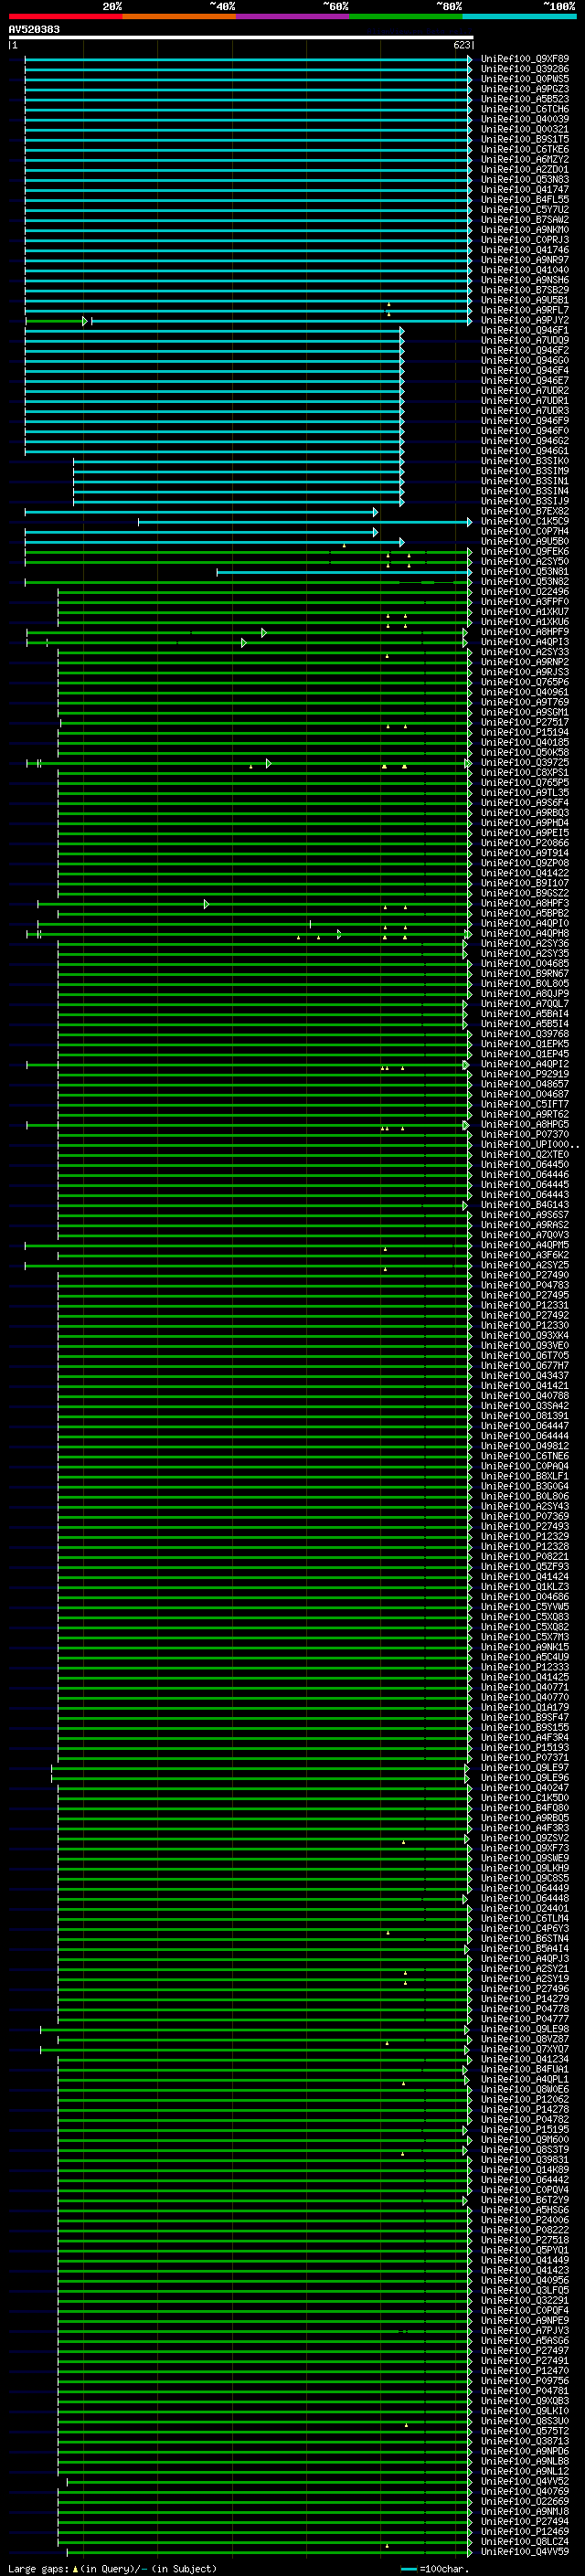Click the cyan ~100% identity legend bar
The image size is (585, 2576).
[520, 16]
